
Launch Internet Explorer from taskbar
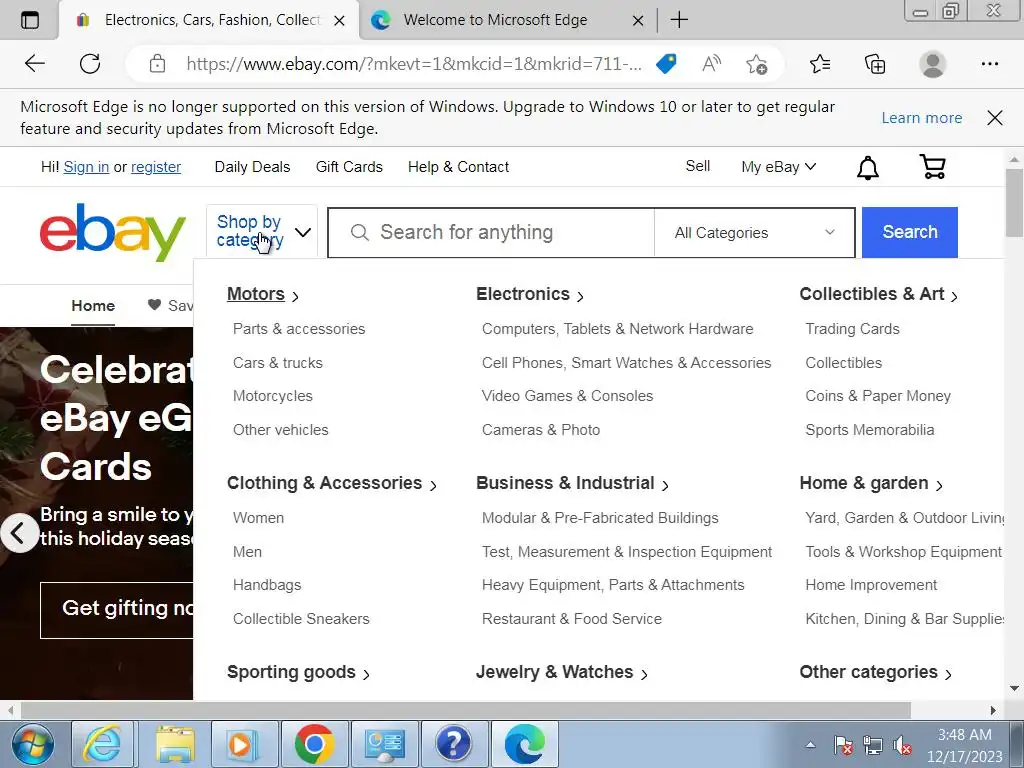(103, 744)
